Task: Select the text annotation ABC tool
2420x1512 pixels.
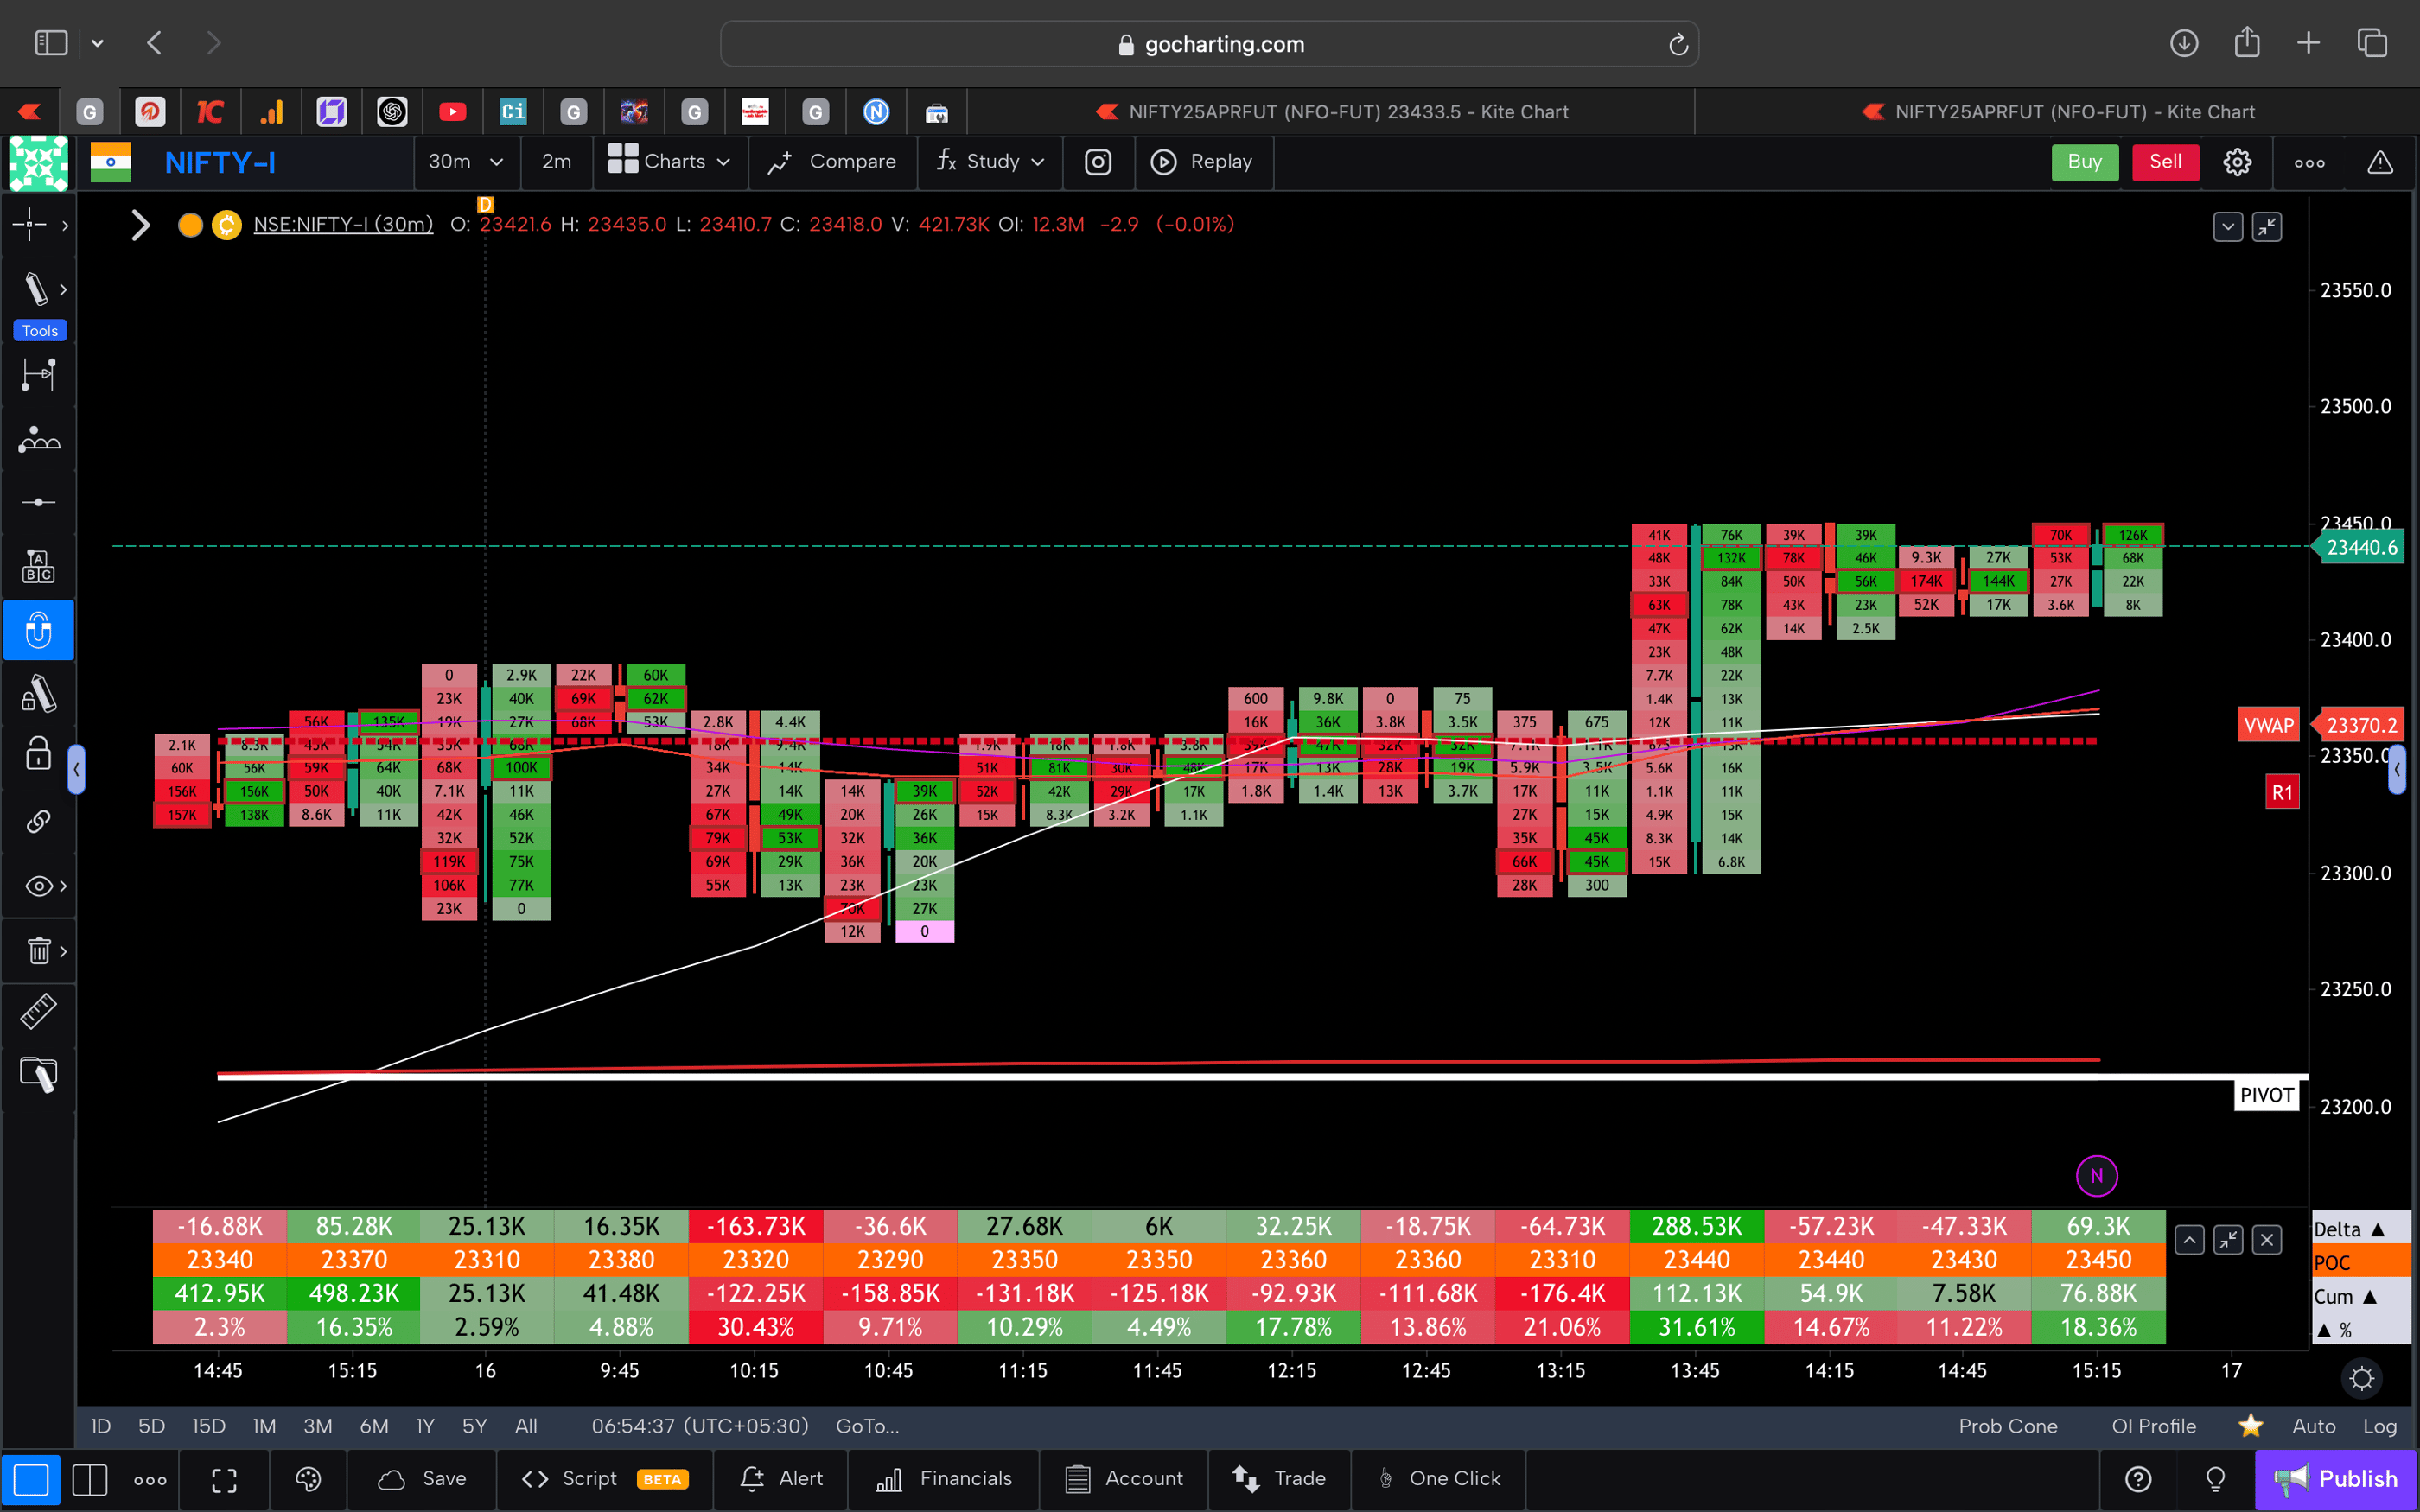Action: coord(39,565)
